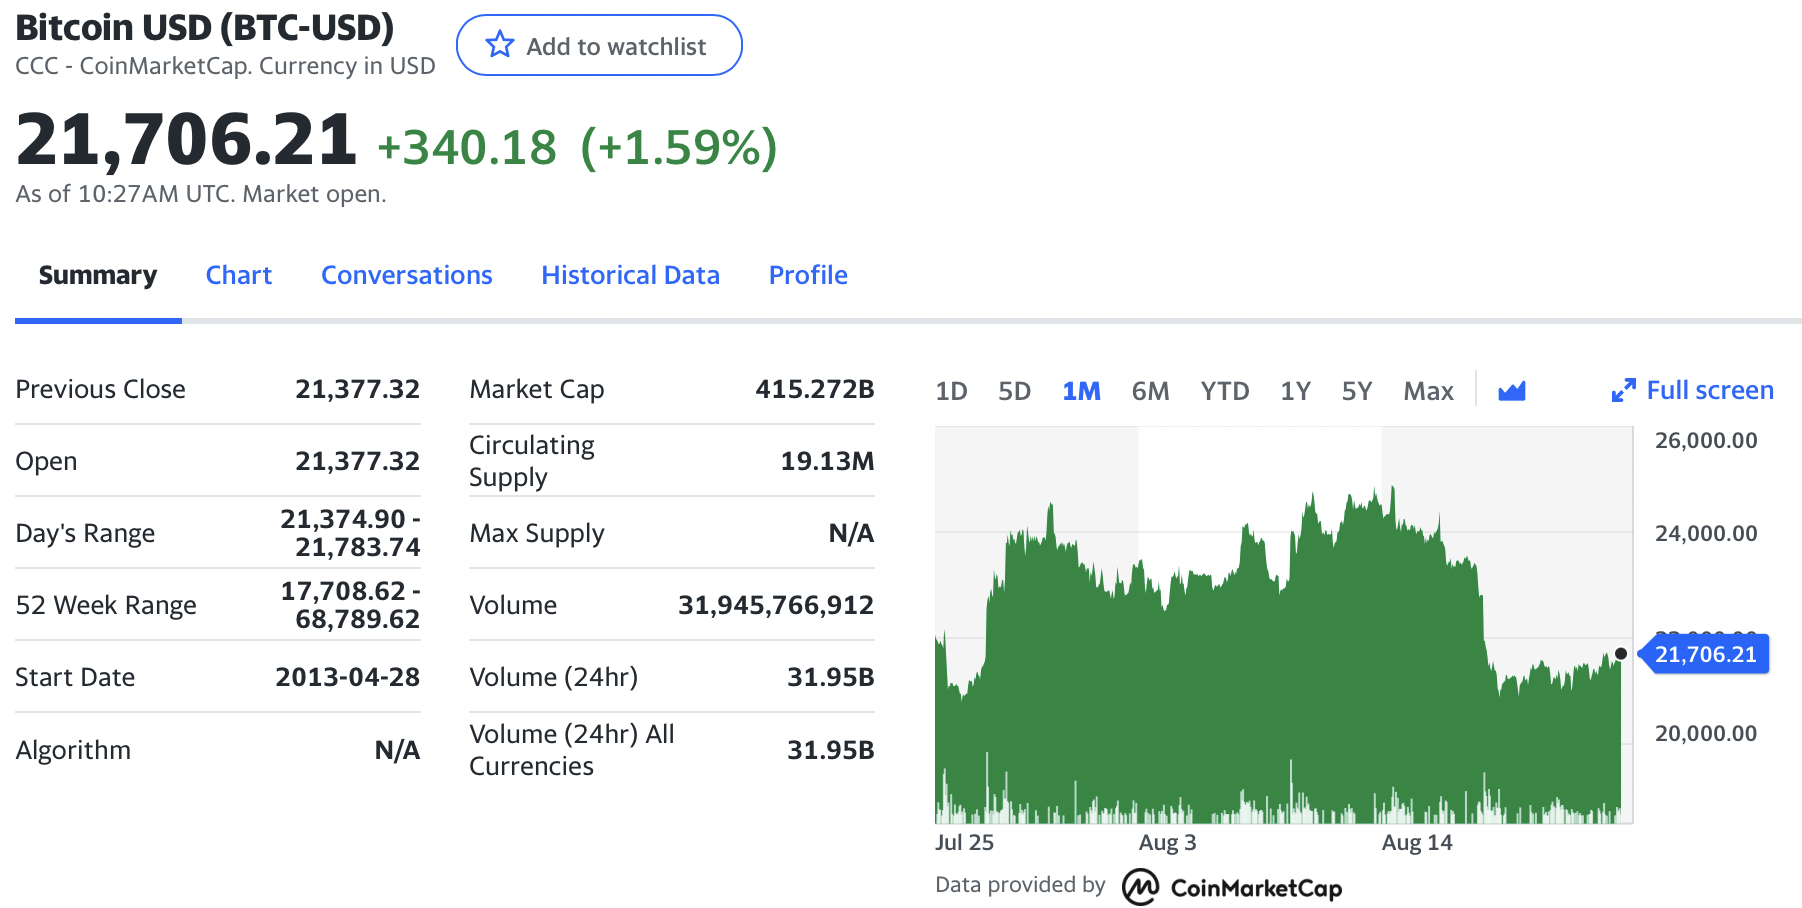This screenshot has height=908, width=1802.
Task: Select the 6M chart range
Action: click(x=1150, y=391)
